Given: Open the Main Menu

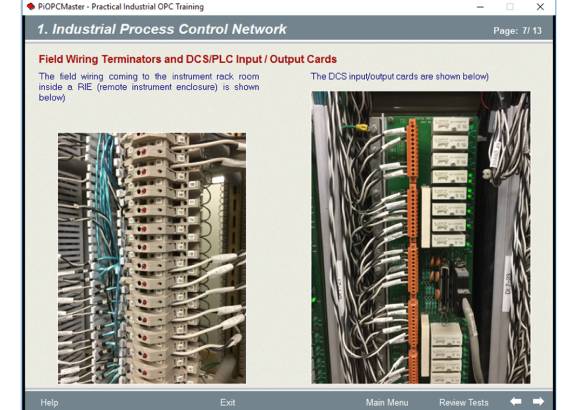Looking at the screenshot, I should coord(387,403).
